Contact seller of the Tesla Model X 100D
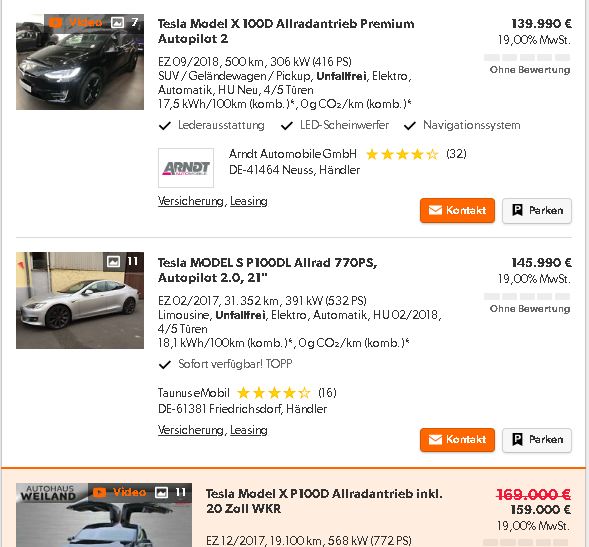Viewport: 589px width, 547px height. (457, 210)
